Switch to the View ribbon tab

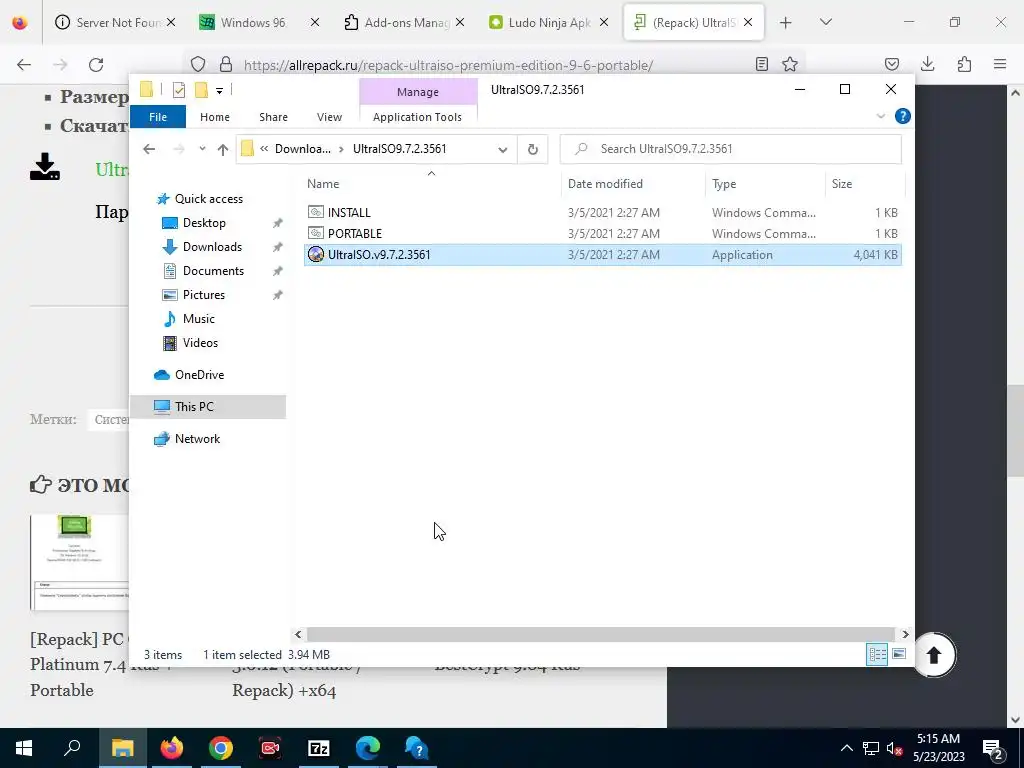coord(329,117)
